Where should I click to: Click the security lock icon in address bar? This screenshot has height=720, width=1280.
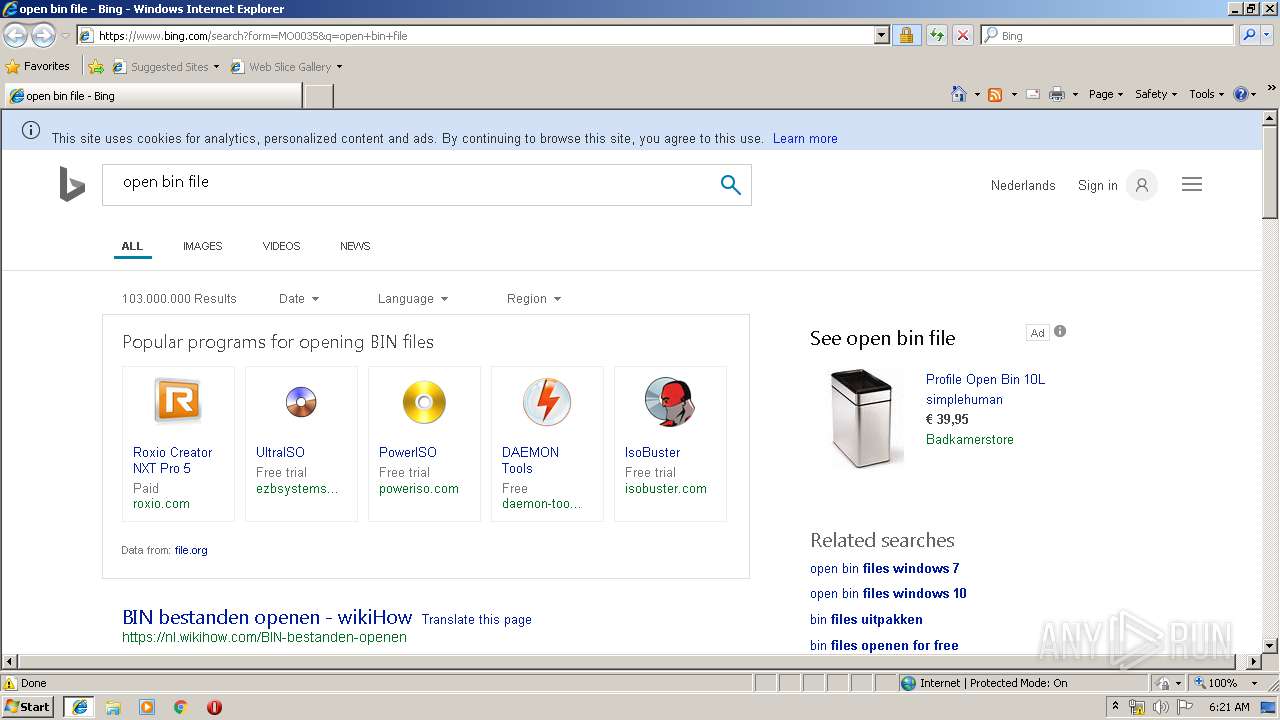(x=906, y=35)
